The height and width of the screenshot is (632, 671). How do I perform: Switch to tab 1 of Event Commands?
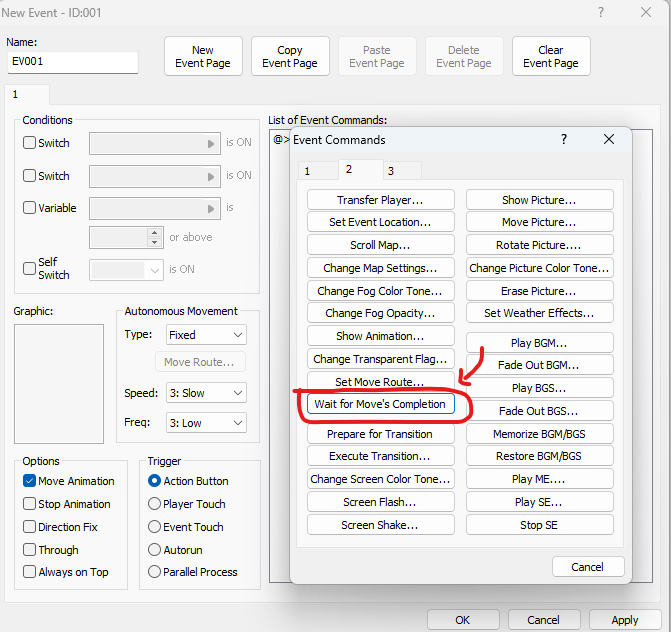[x=307, y=171]
